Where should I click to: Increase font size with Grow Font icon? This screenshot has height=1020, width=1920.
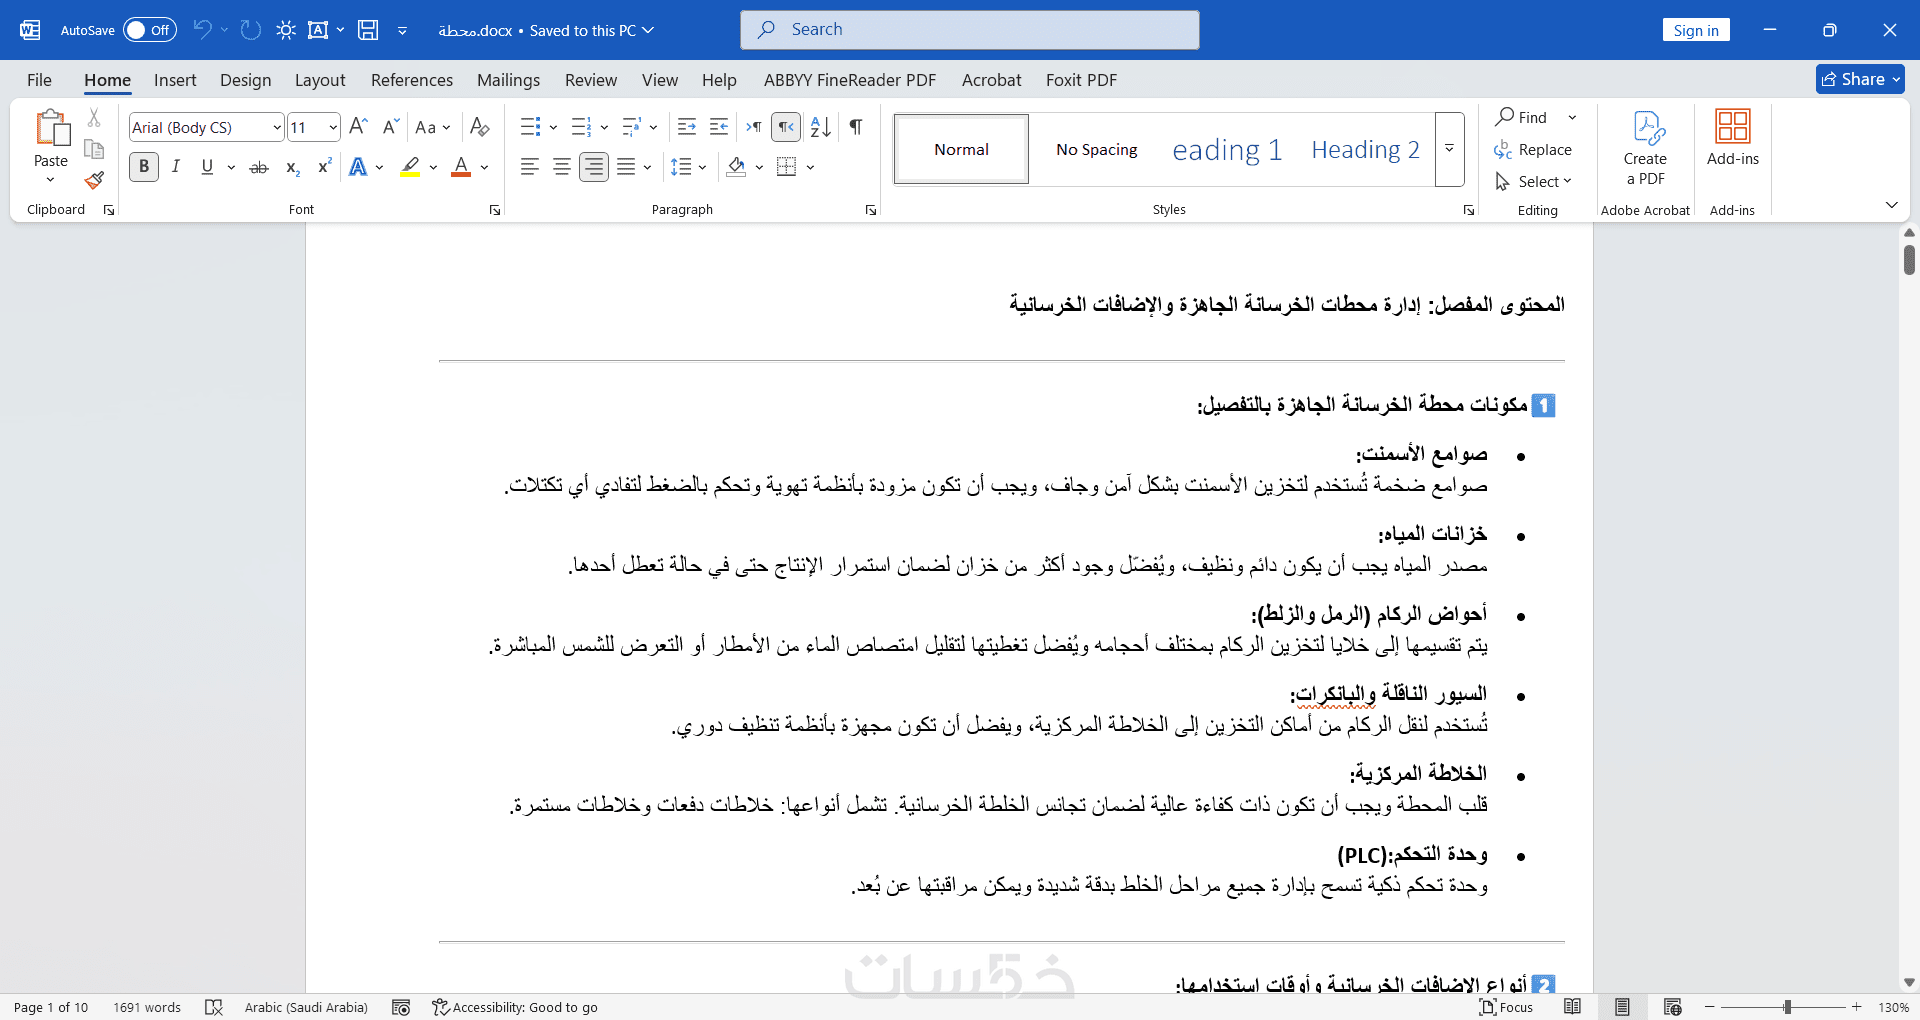(x=358, y=127)
